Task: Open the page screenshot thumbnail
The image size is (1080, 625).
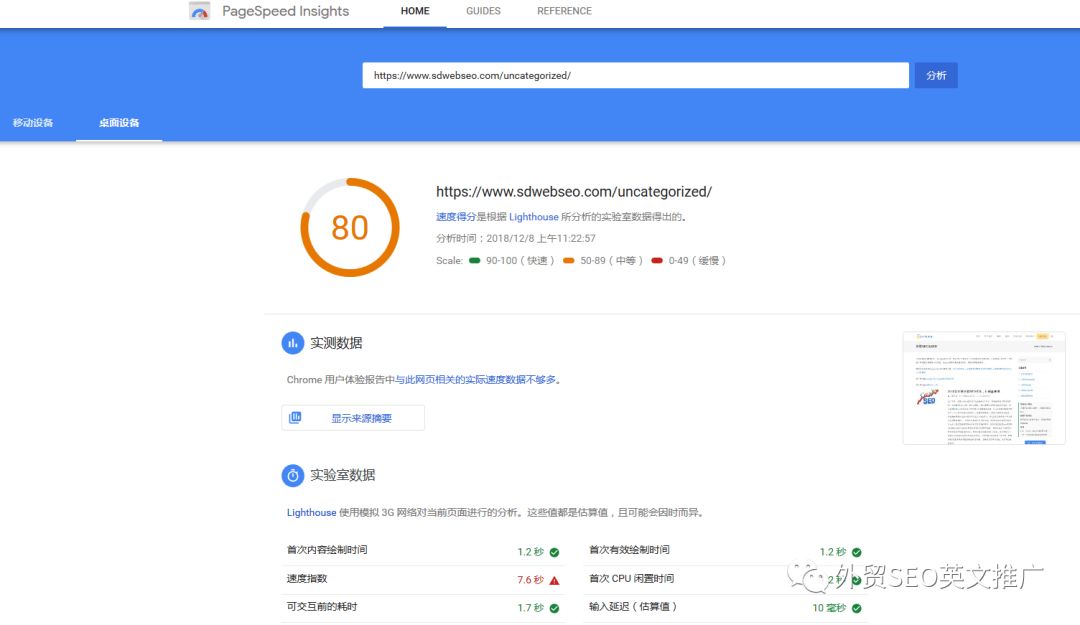Action: pos(983,388)
